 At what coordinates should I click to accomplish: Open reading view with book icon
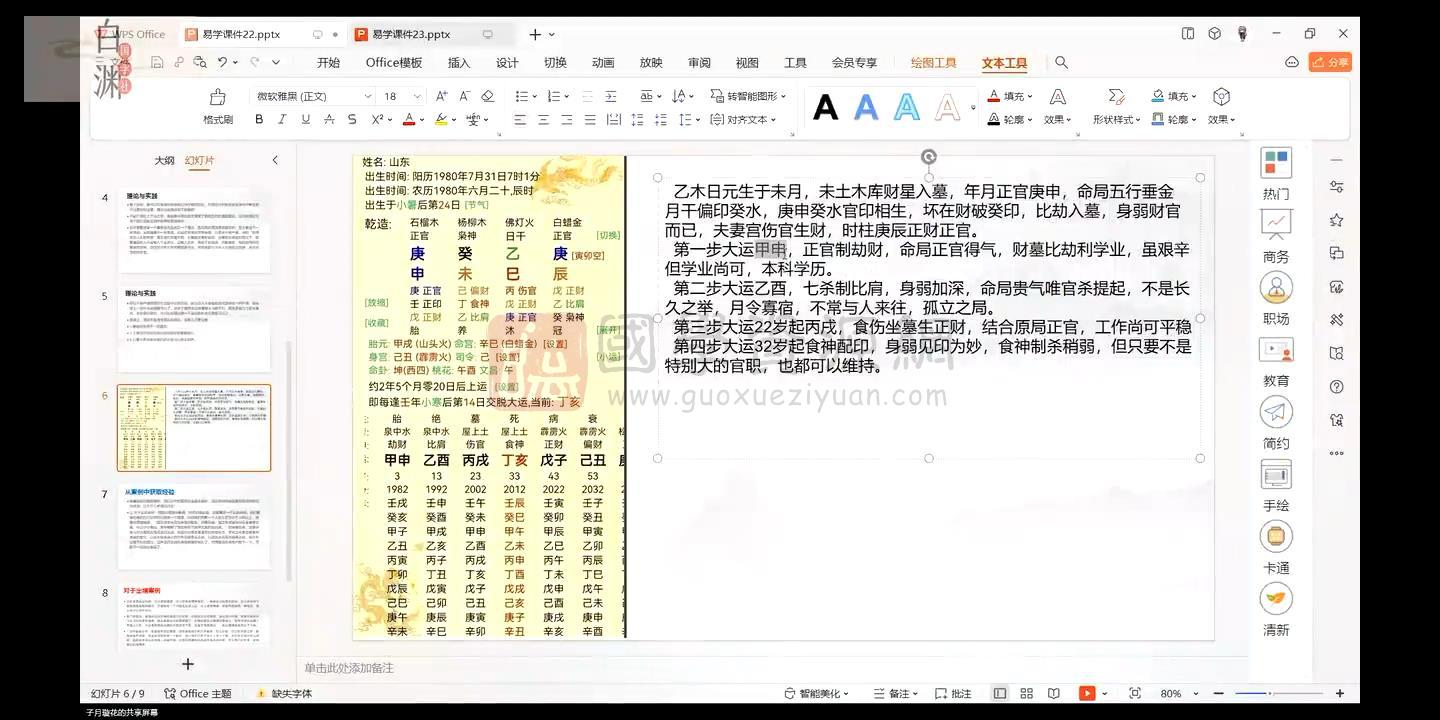click(x=1054, y=693)
